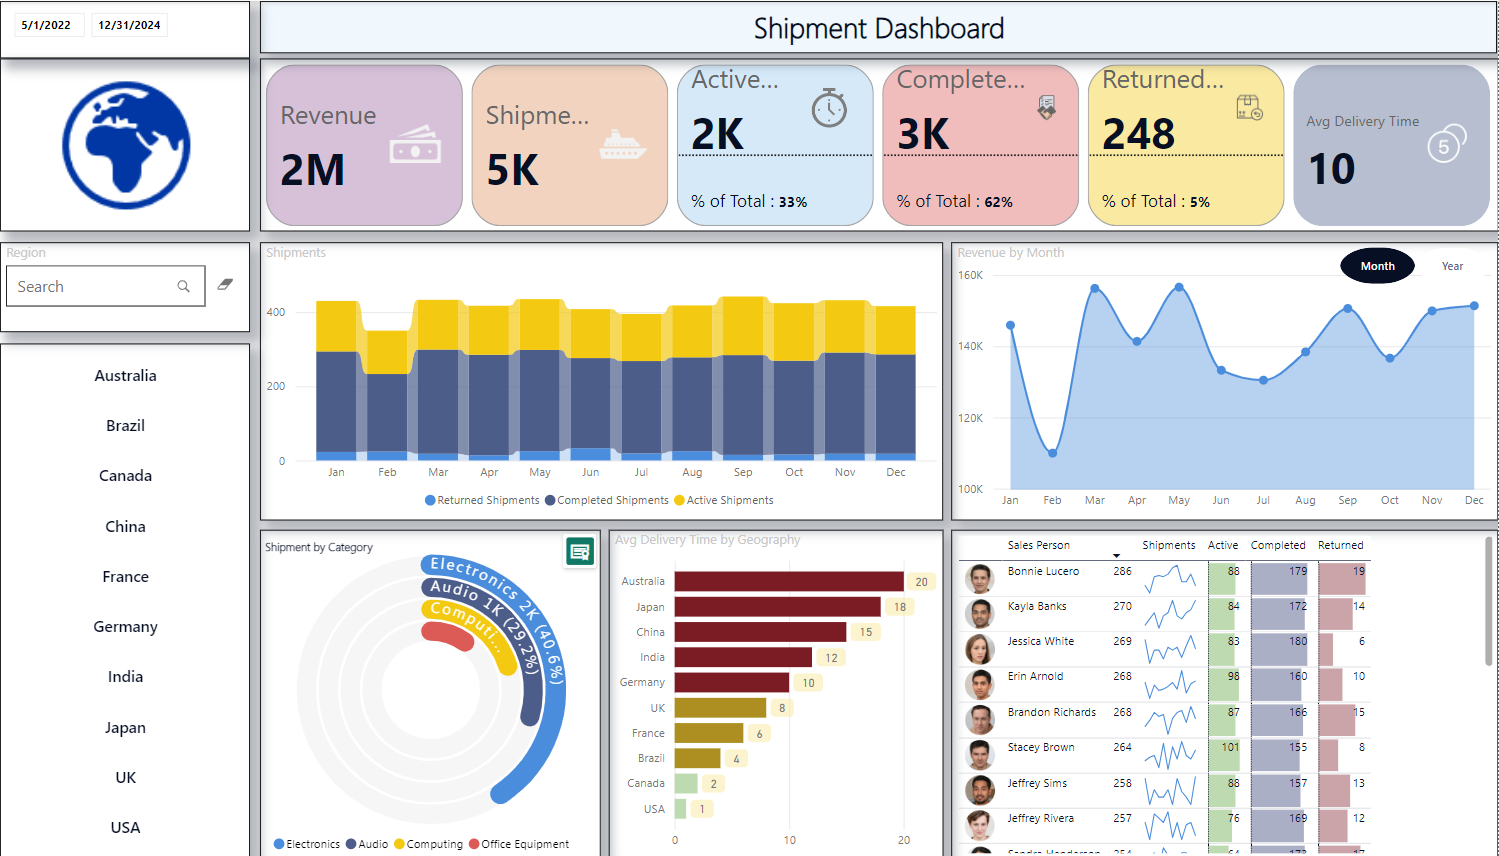The height and width of the screenshot is (856, 1499).
Task: Open the end date 12/31/2024 picker
Action: coord(129,25)
